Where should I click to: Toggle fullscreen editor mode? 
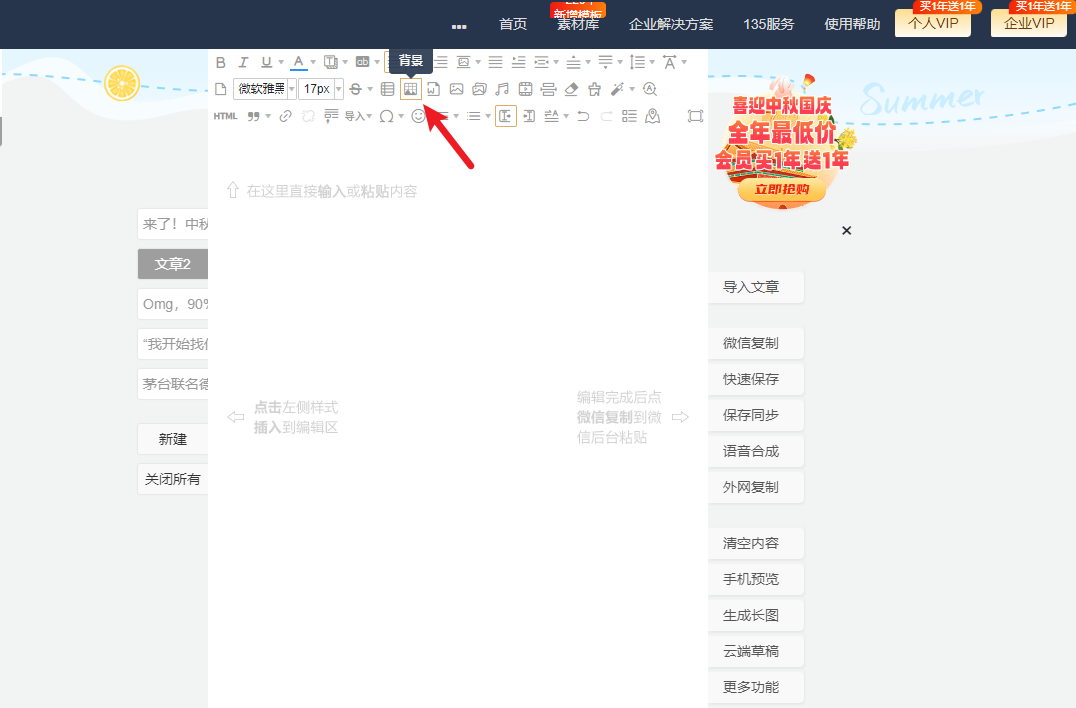click(695, 116)
